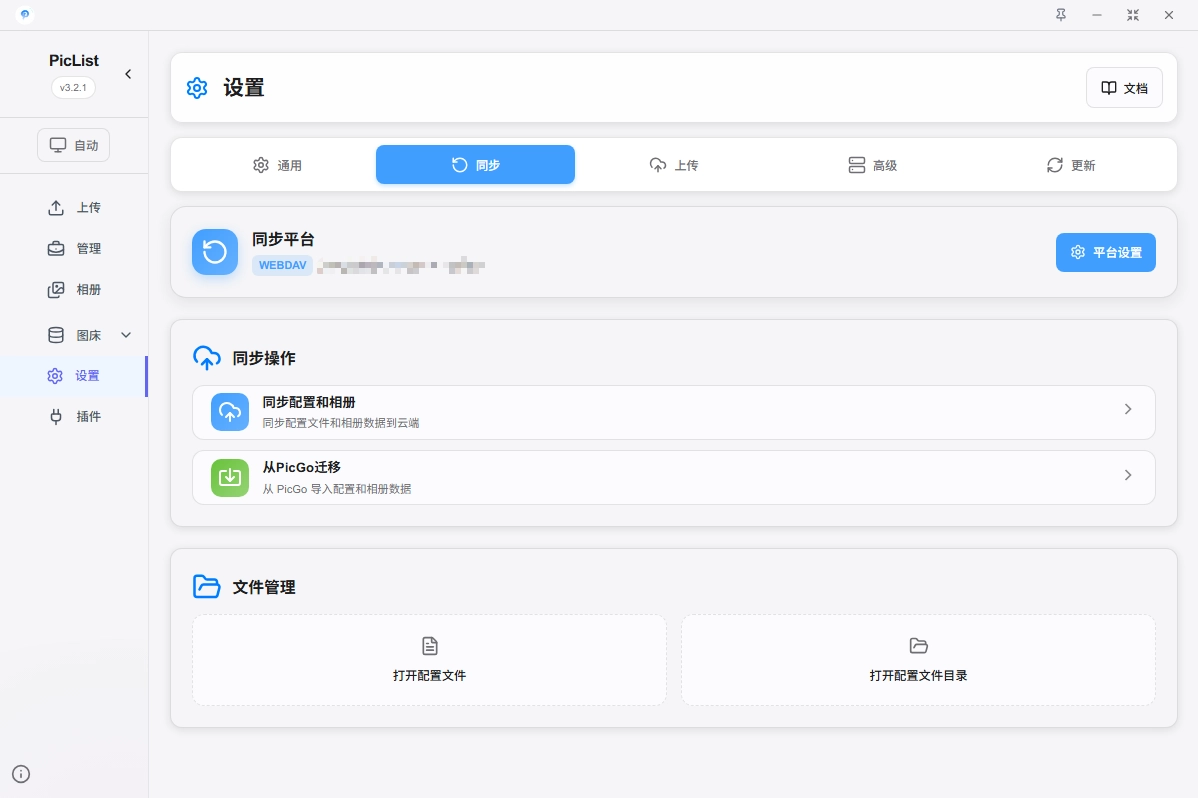Open 从PicGo迁移 row arrow
Screen dimensions: 1198x798
[x=1127, y=476]
